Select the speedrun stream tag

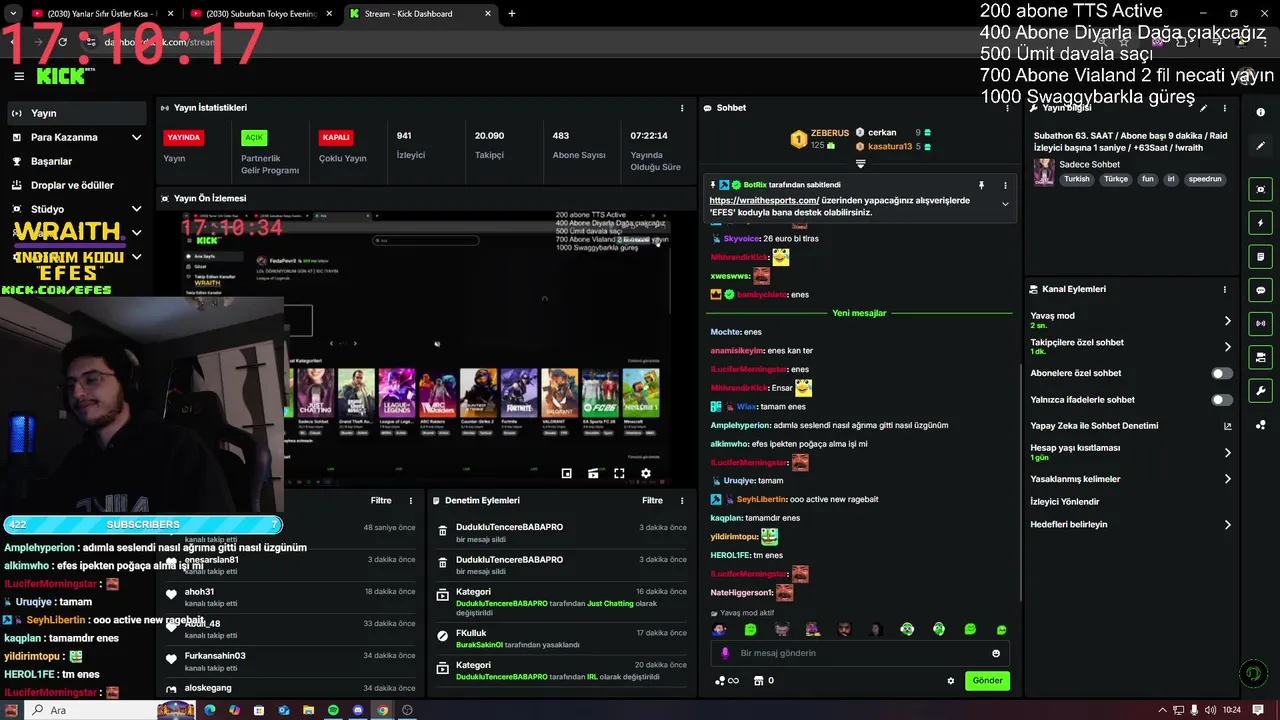point(1205,179)
